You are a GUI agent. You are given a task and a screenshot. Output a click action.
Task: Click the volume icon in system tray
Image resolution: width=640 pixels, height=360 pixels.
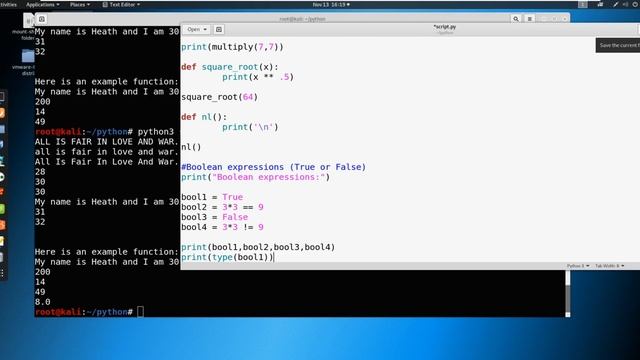tap(626, 4)
